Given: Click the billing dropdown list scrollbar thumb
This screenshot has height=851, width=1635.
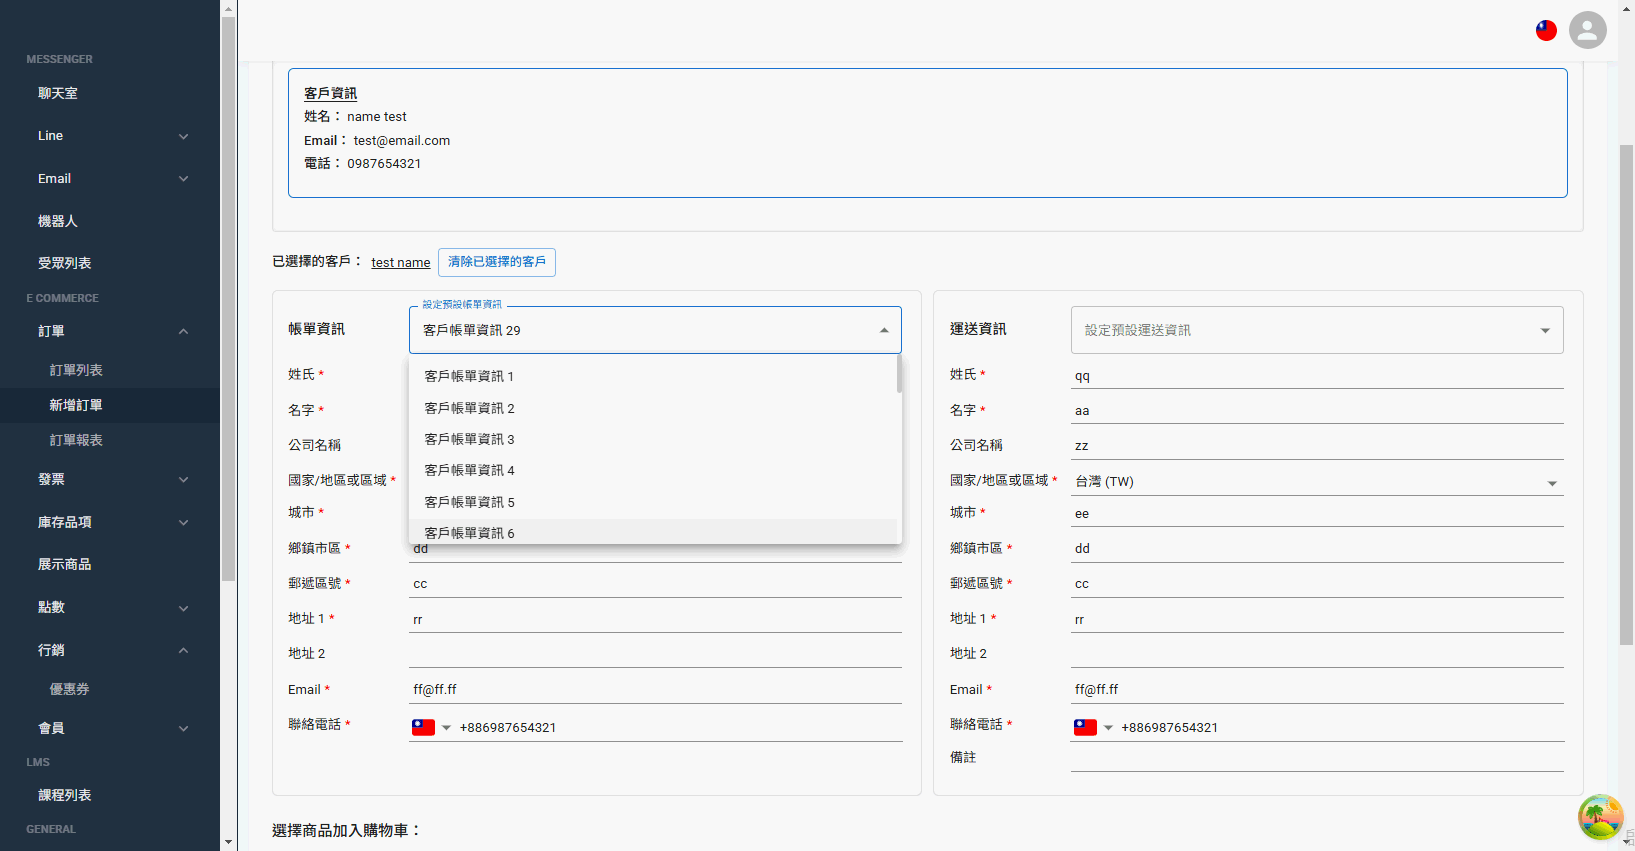Looking at the screenshot, I should tap(899, 374).
